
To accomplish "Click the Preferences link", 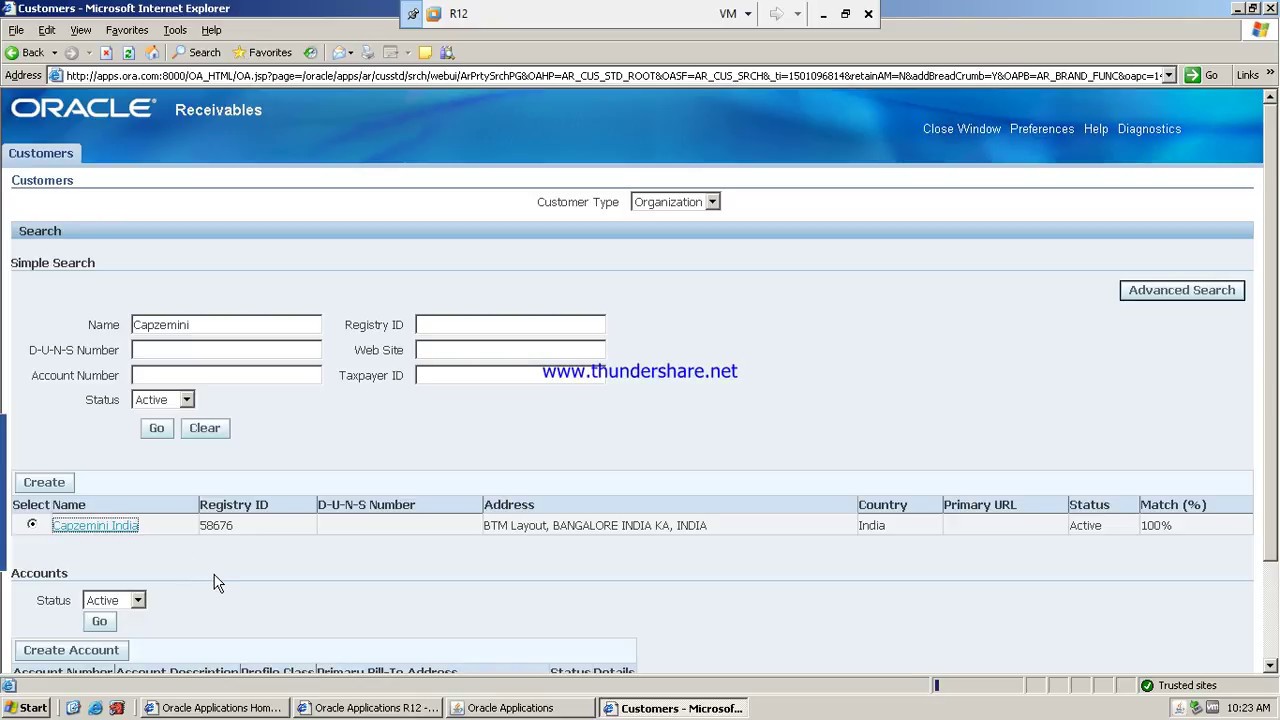I will pos(1042,129).
